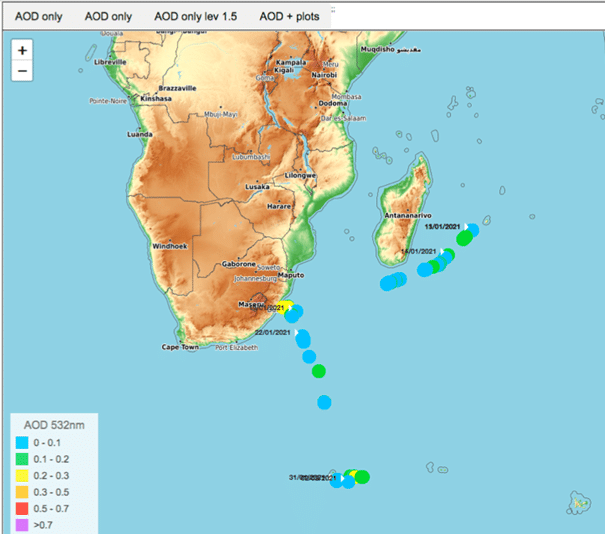Screen dimensions: 605x534
Task: Open the AOD + plots tab
Action: coord(290,17)
